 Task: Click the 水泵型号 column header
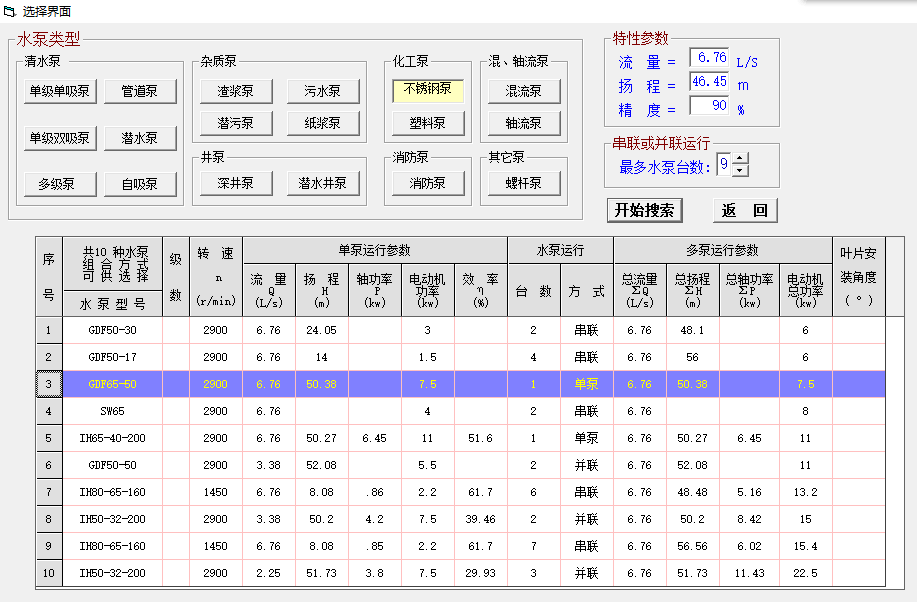pos(112,304)
